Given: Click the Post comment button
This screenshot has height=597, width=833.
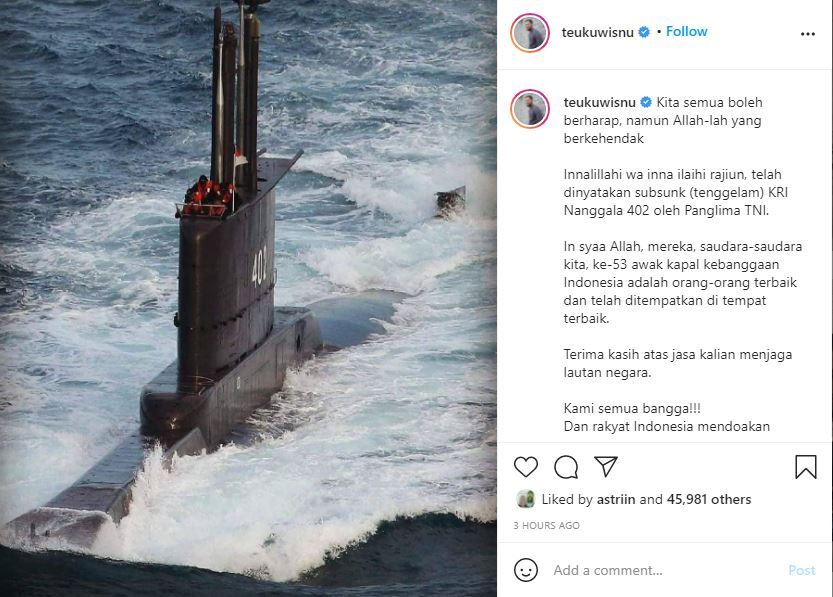Looking at the screenshot, I should click(x=801, y=570).
